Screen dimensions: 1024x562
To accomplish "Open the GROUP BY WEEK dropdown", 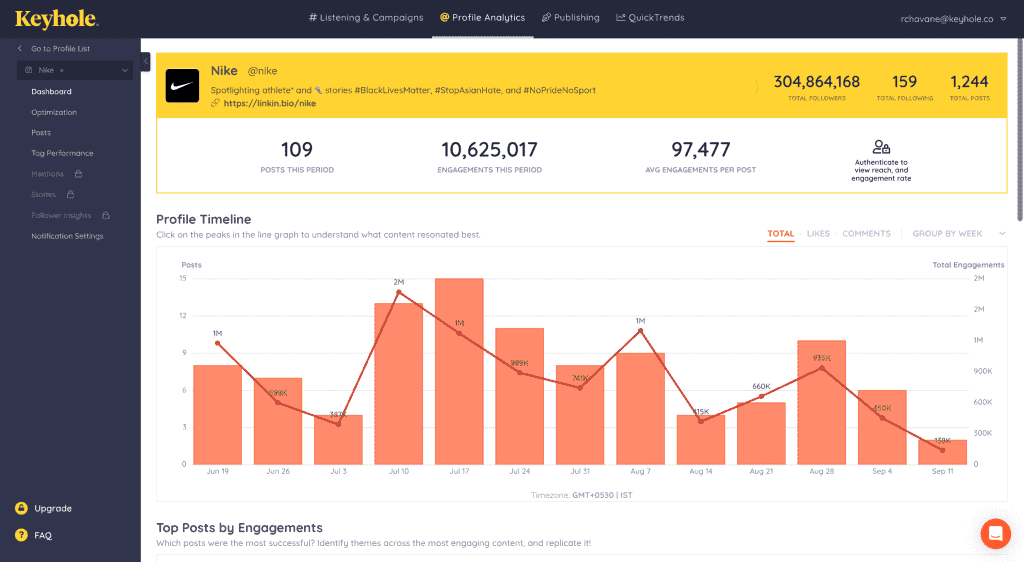I will tap(959, 234).
